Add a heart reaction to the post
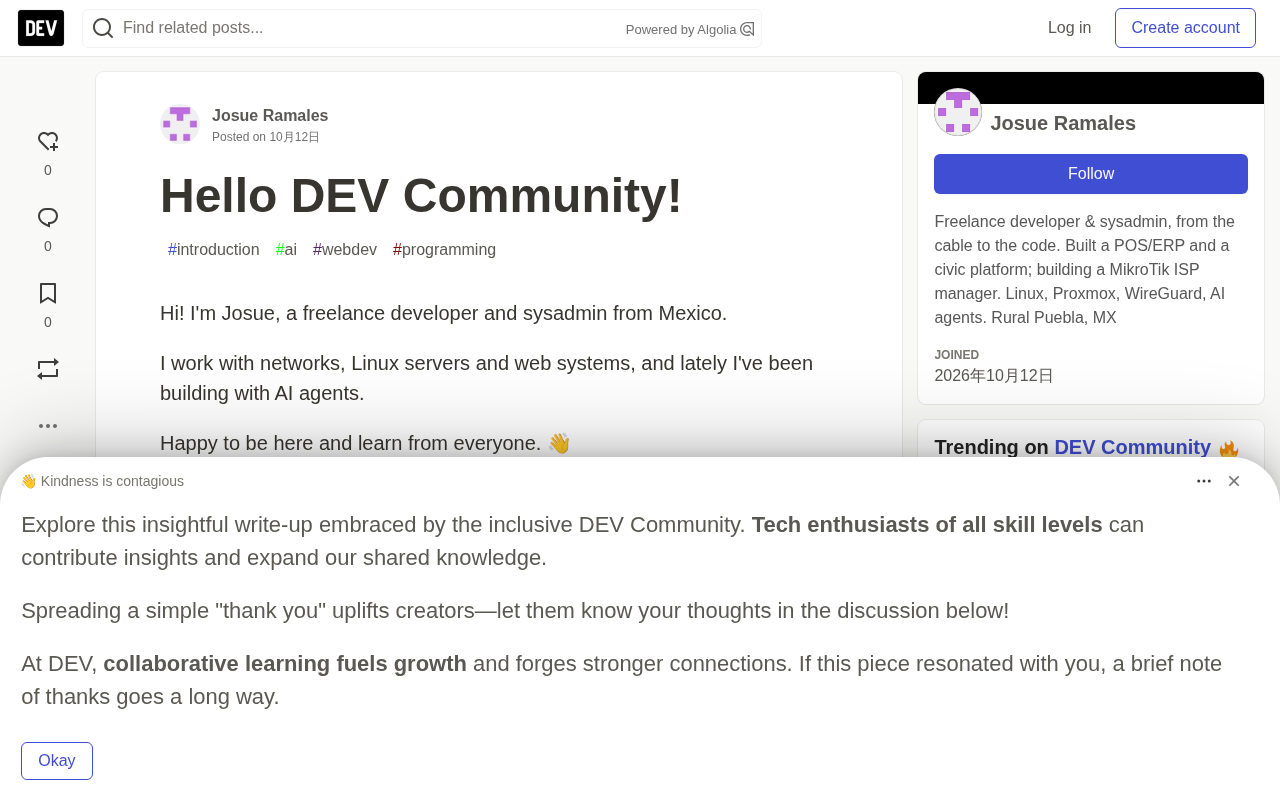The height and width of the screenshot is (800, 1280). 48,142
